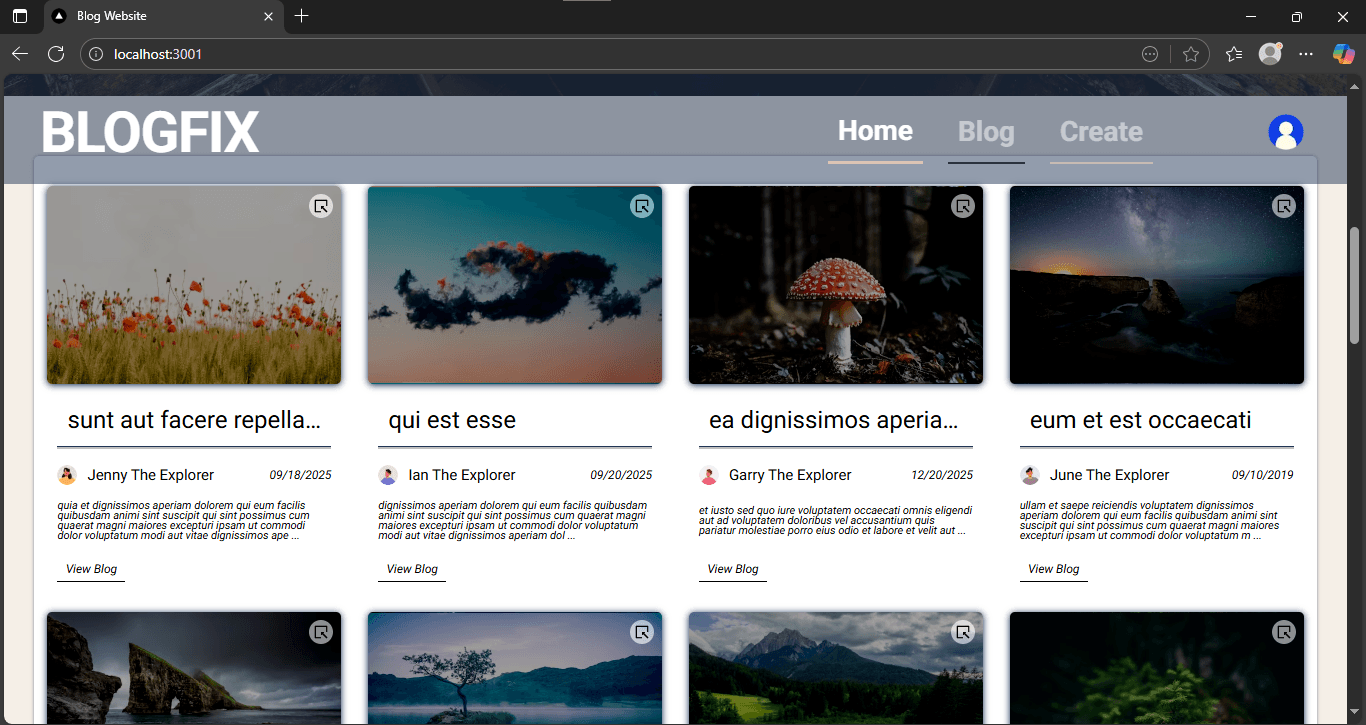The width and height of the screenshot is (1366, 725).
Task: Click author name 'Jenny The Explorer'
Action: click(x=151, y=475)
